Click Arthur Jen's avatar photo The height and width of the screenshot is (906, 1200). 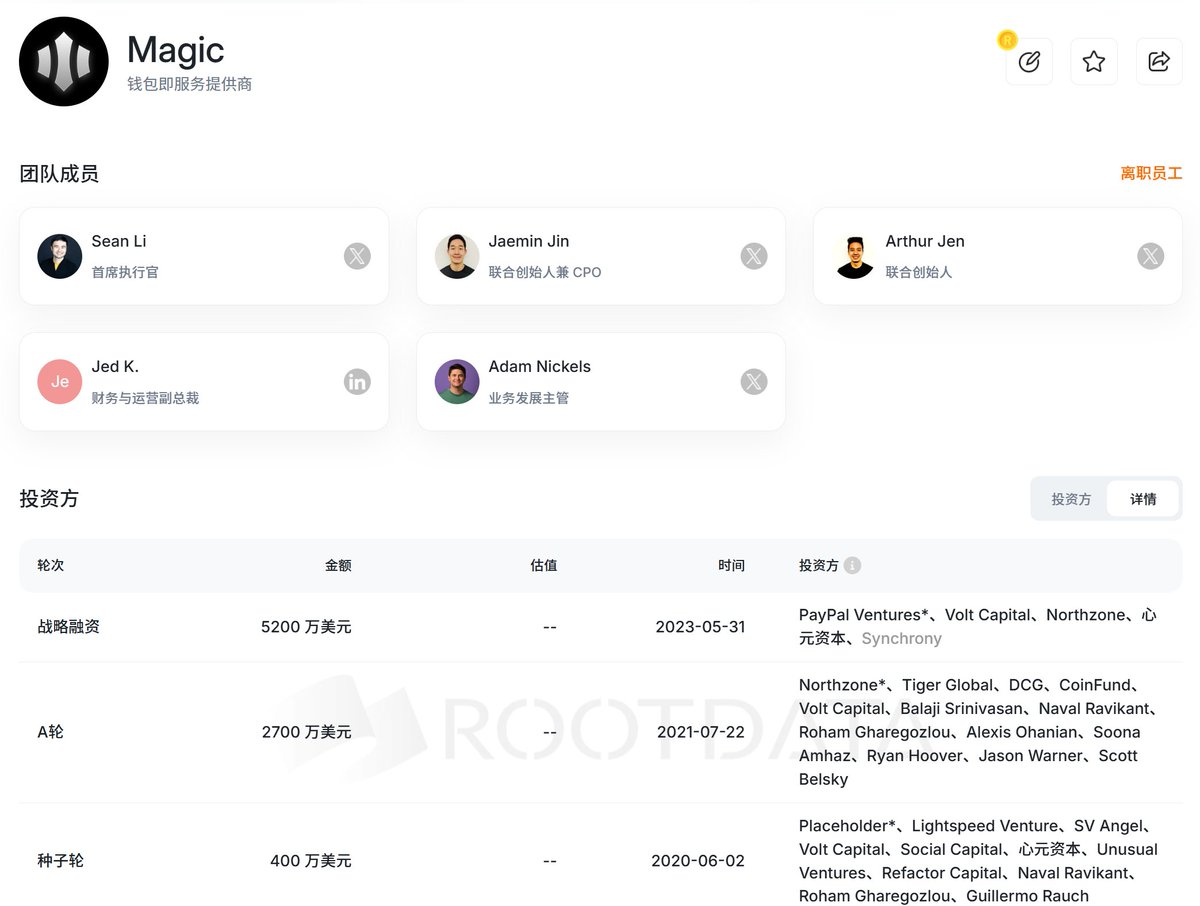(x=854, y=256)
